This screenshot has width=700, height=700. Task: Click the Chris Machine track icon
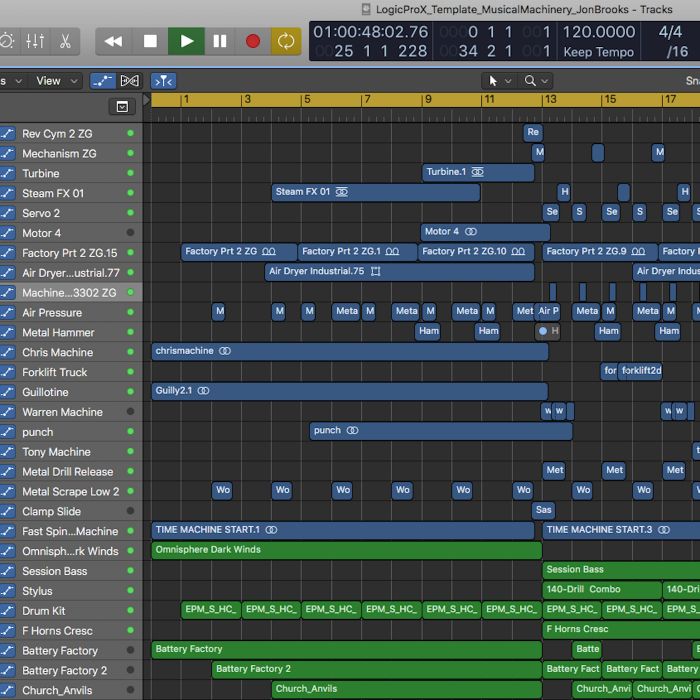(x=8, y=352)
